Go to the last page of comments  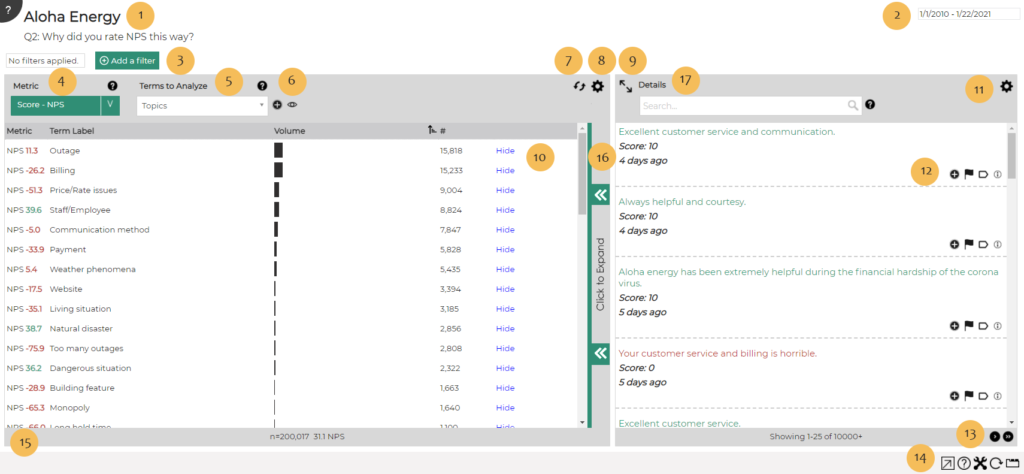1007,436
